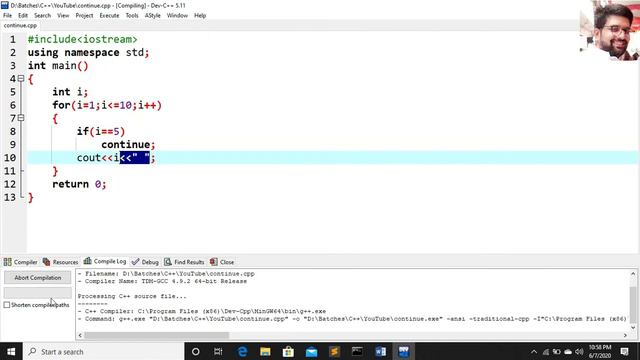The height and width of the screenshot is (360, 640).
Task: Click the Compile Log chart icon
Action: [87, 261]
